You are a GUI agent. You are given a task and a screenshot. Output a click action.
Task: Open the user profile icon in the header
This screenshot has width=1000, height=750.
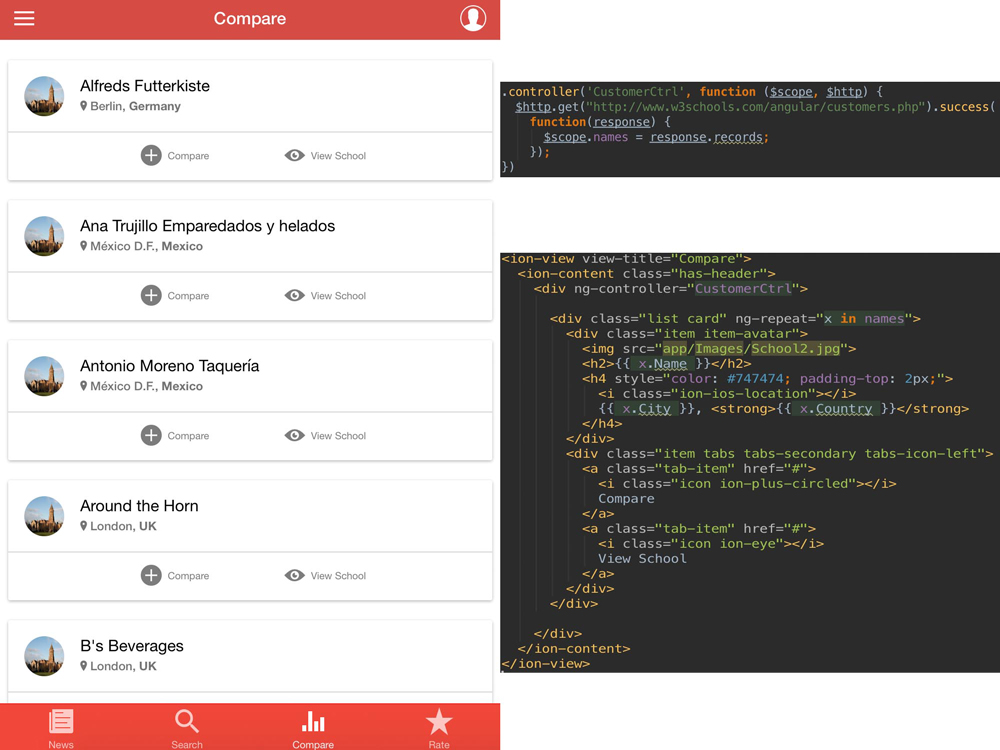click(x=472, y=19)
